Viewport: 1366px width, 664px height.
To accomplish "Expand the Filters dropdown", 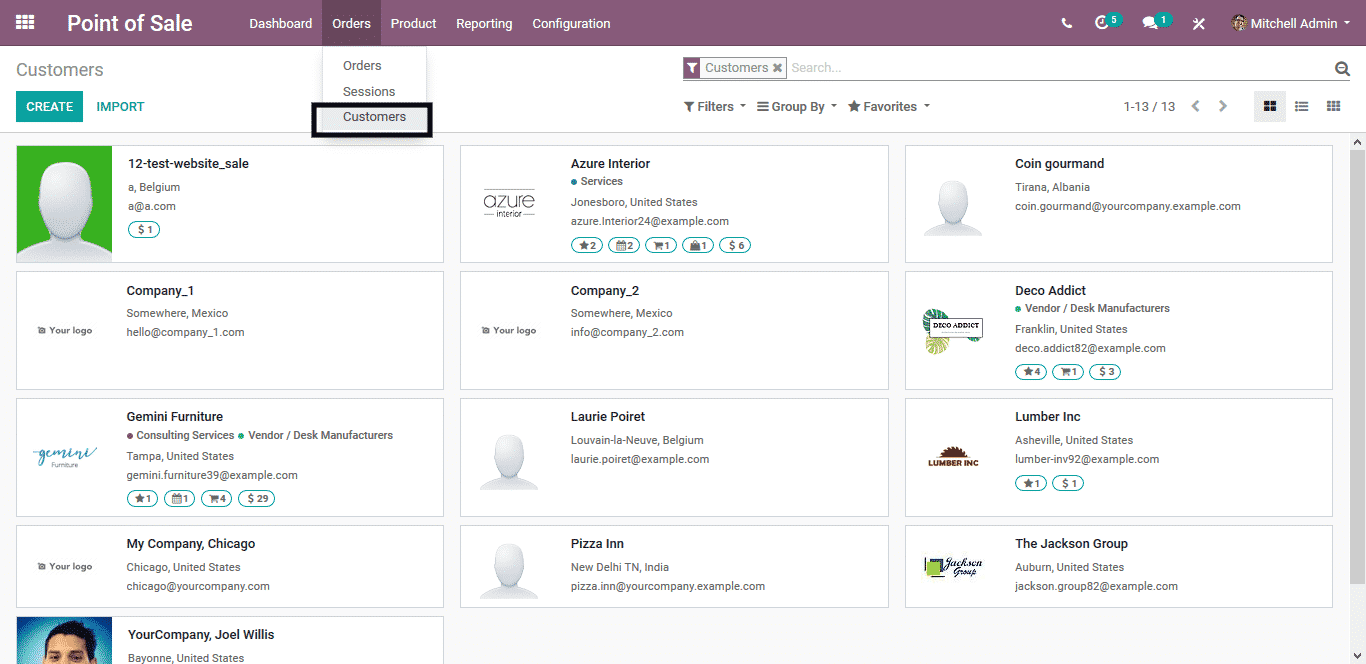I will tap(714, 106).
